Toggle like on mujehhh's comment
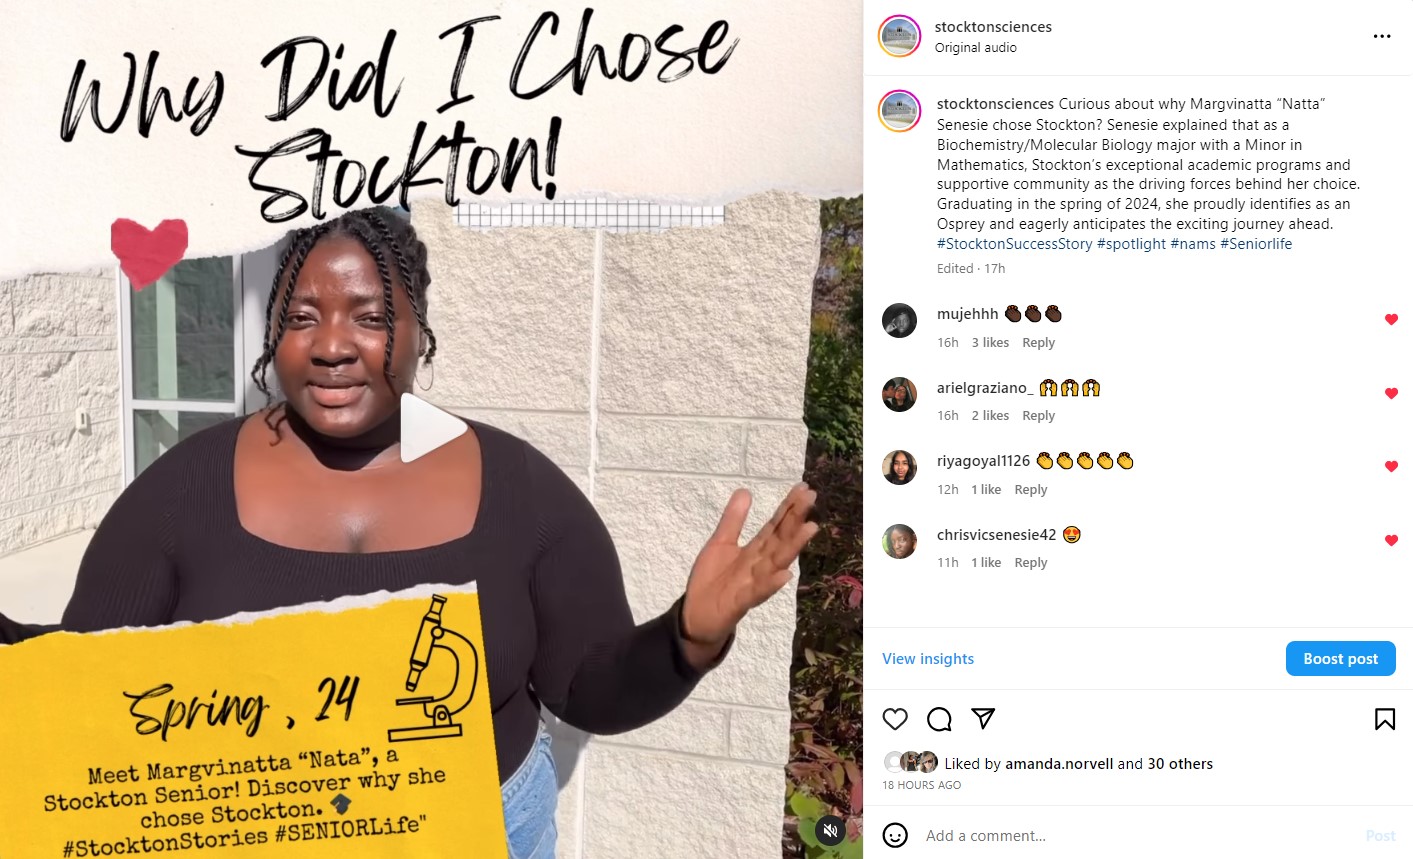1413x859 pixels. (x=1391, y=320)
